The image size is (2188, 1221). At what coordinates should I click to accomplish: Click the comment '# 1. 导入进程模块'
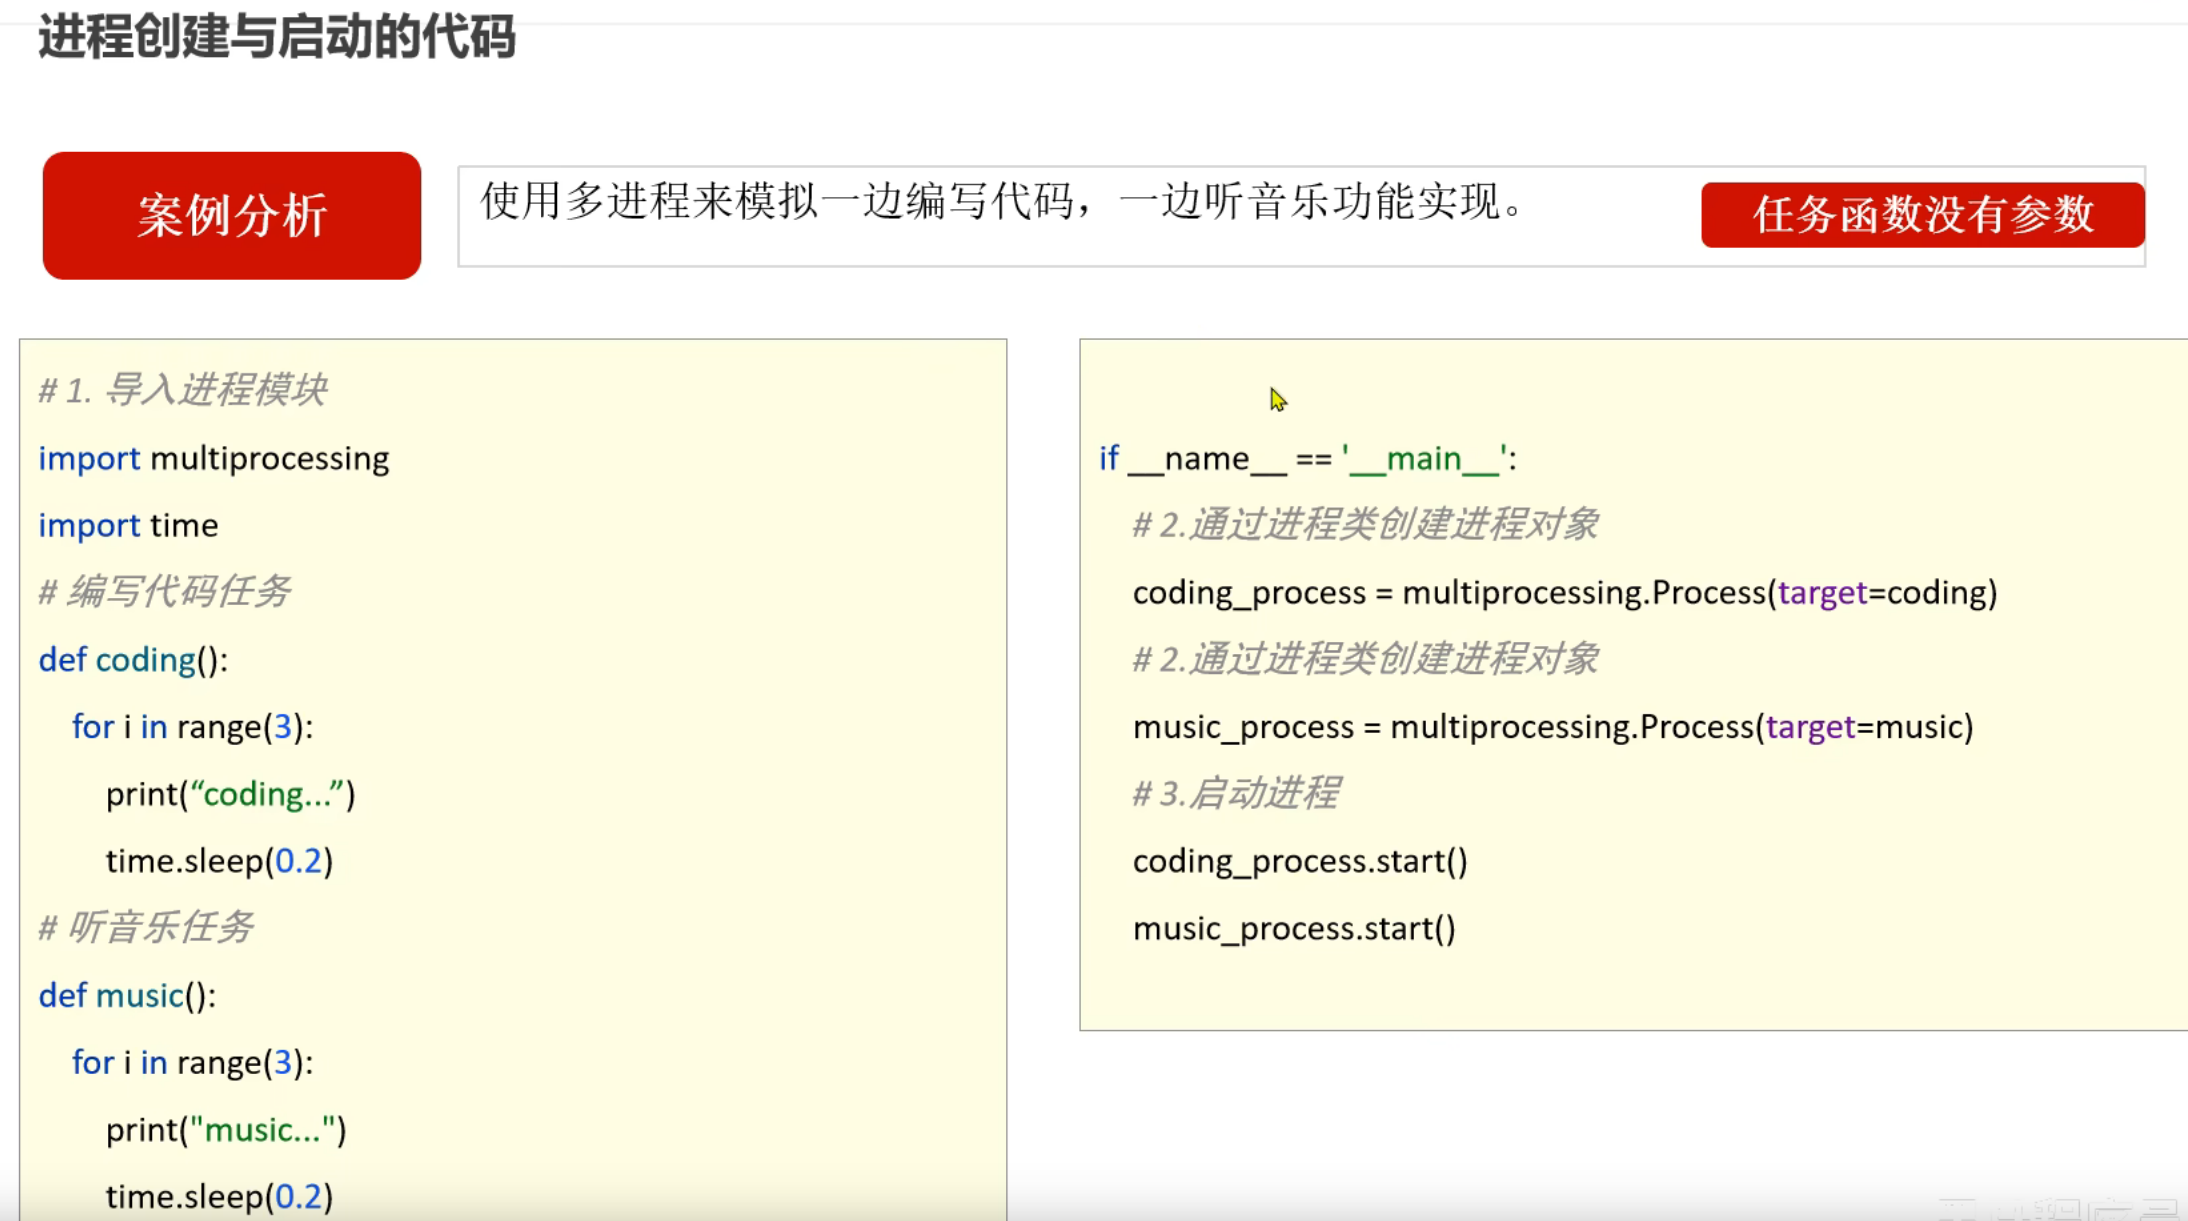[x=182, y=390]
